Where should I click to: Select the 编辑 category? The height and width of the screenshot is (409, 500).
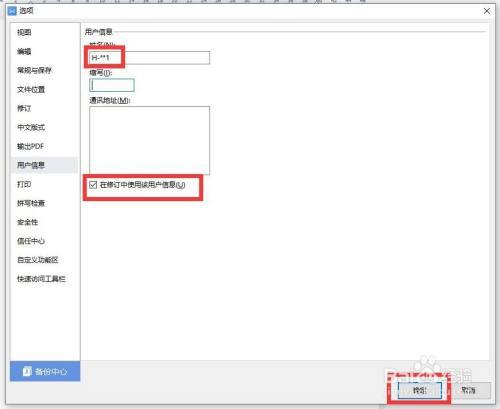(x=24, y=51)
